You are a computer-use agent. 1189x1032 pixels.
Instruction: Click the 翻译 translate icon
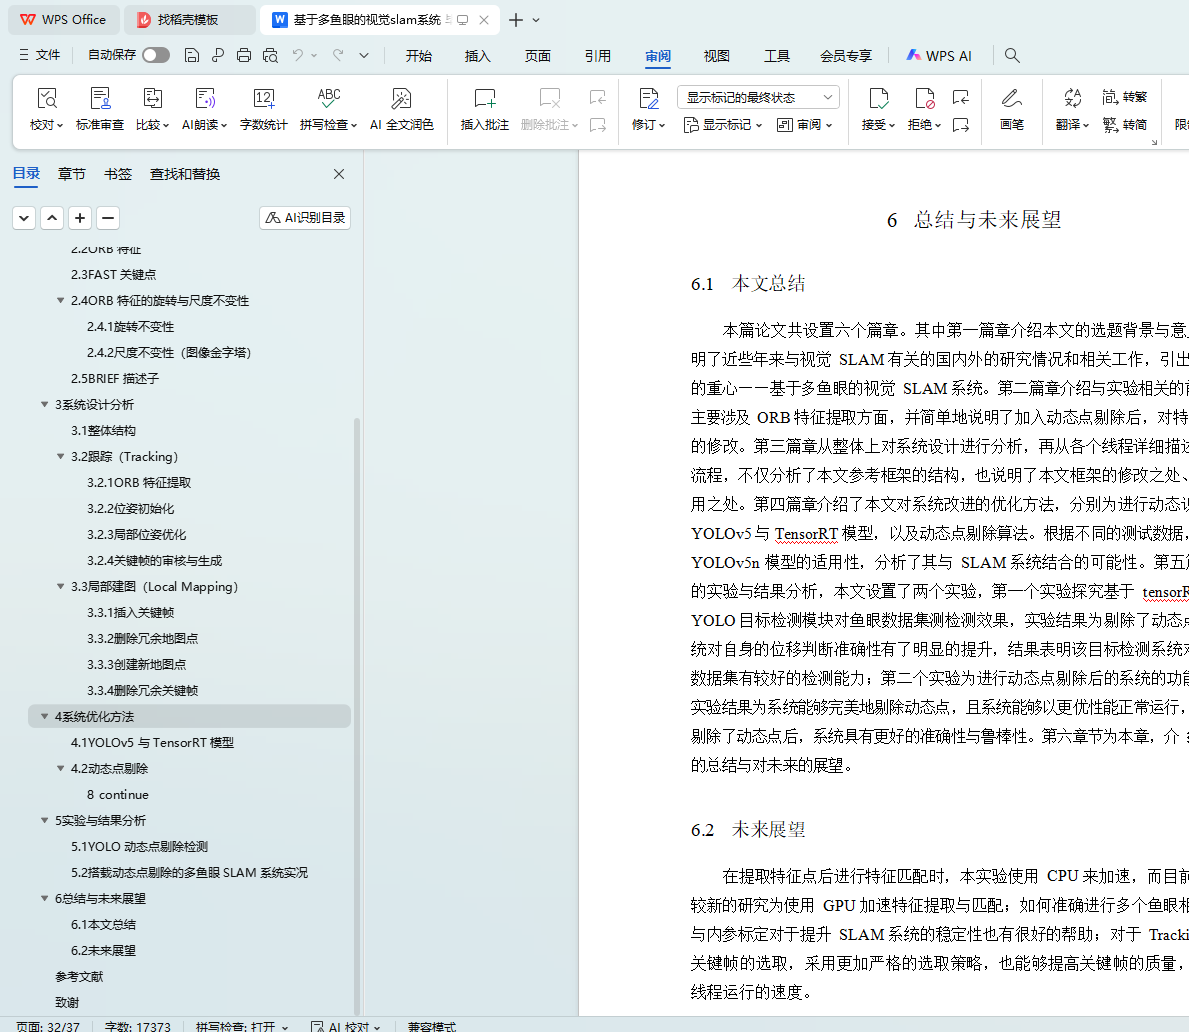pos(1072,98)
